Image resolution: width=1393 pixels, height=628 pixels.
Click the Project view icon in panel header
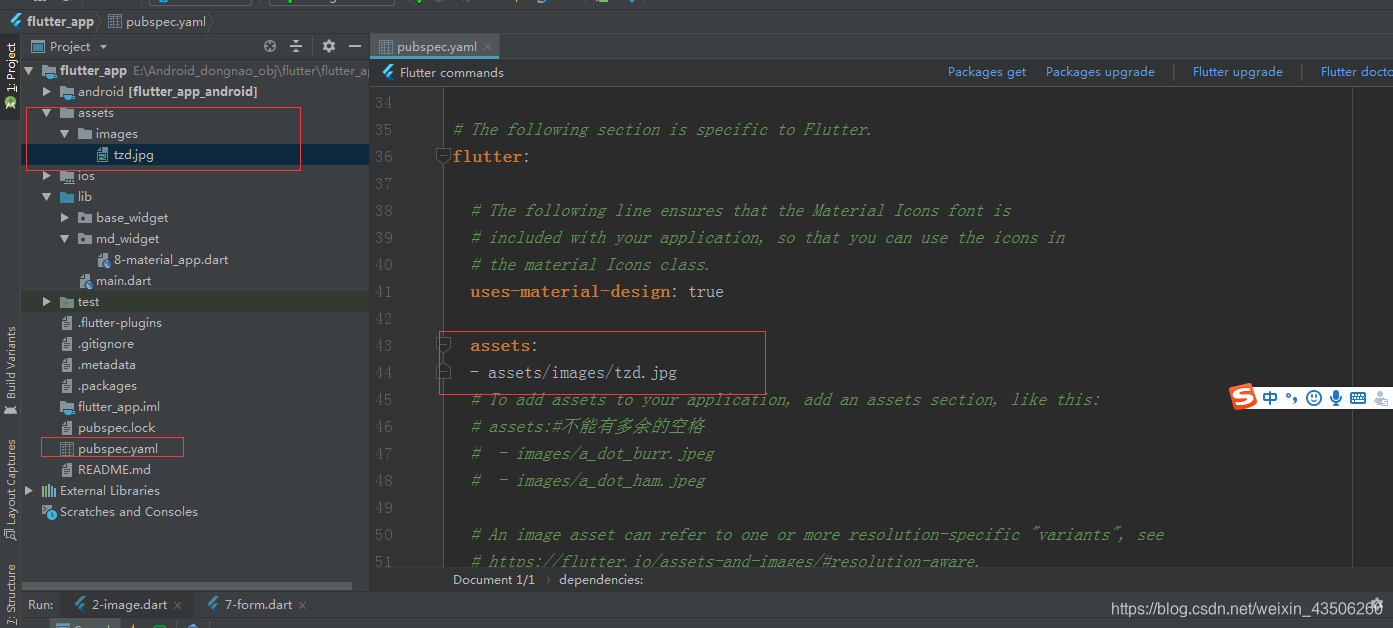point(38,46)
